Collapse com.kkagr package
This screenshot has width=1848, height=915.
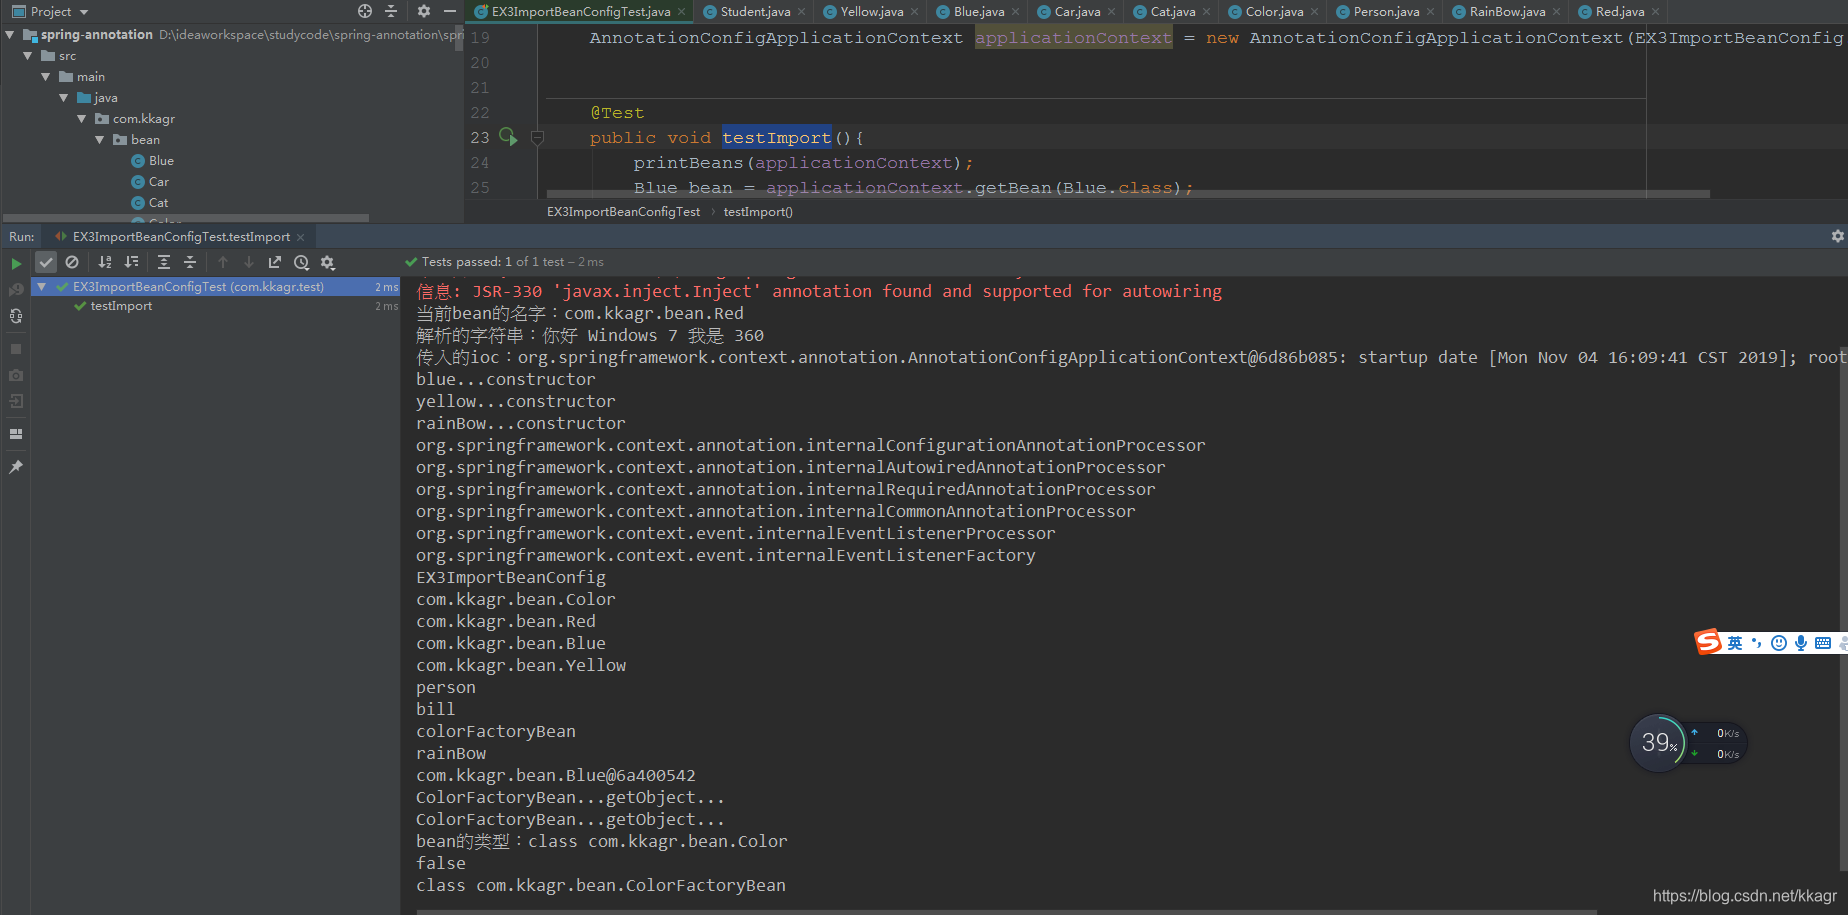click(82, 118)
